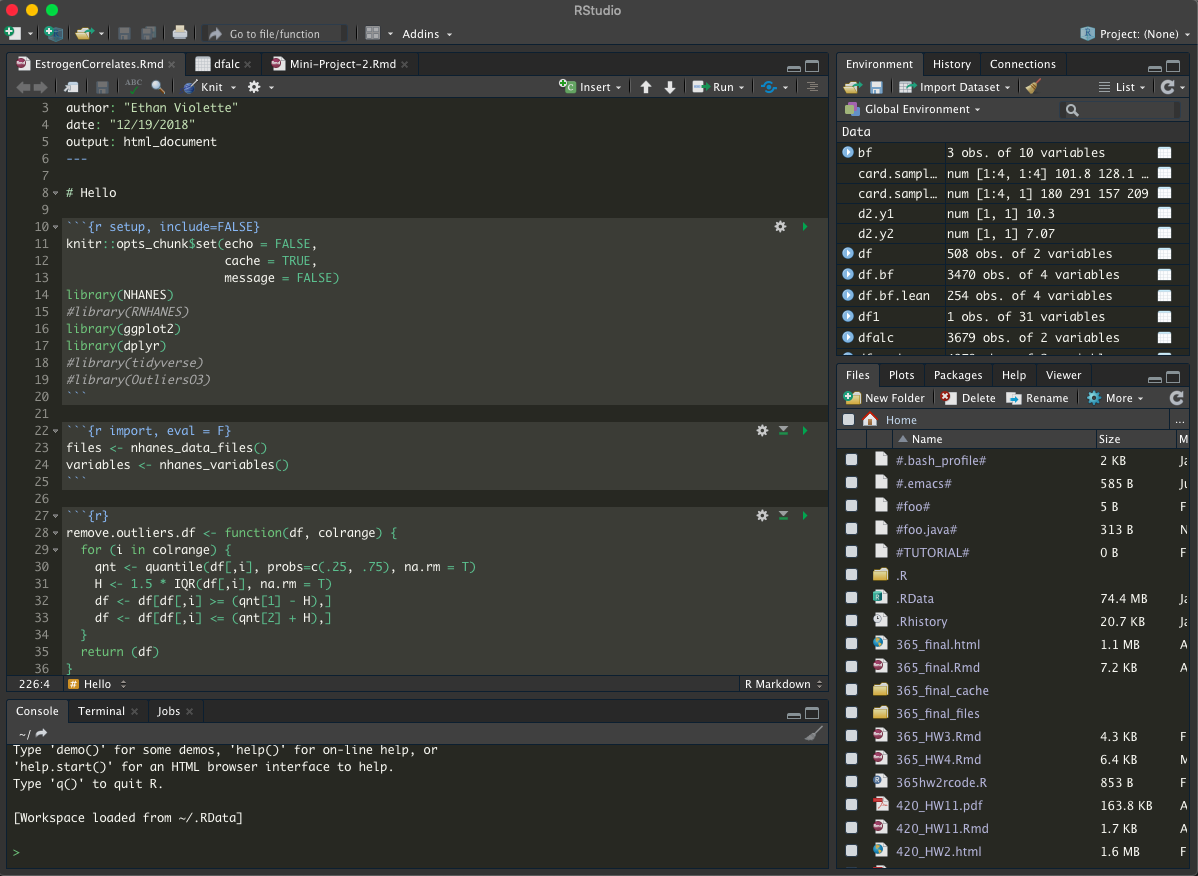
Task: Run the import chunk green play icon
Action: (x=805, y=431)
